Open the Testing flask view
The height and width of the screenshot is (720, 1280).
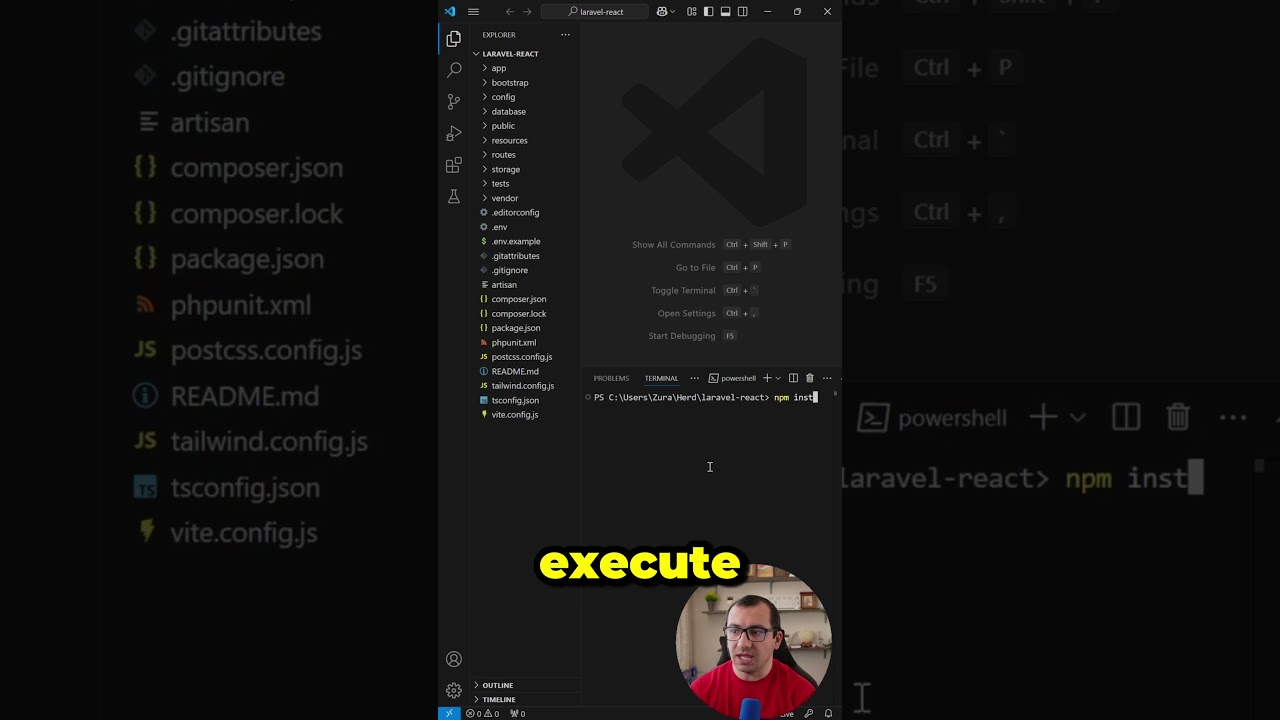454,197
